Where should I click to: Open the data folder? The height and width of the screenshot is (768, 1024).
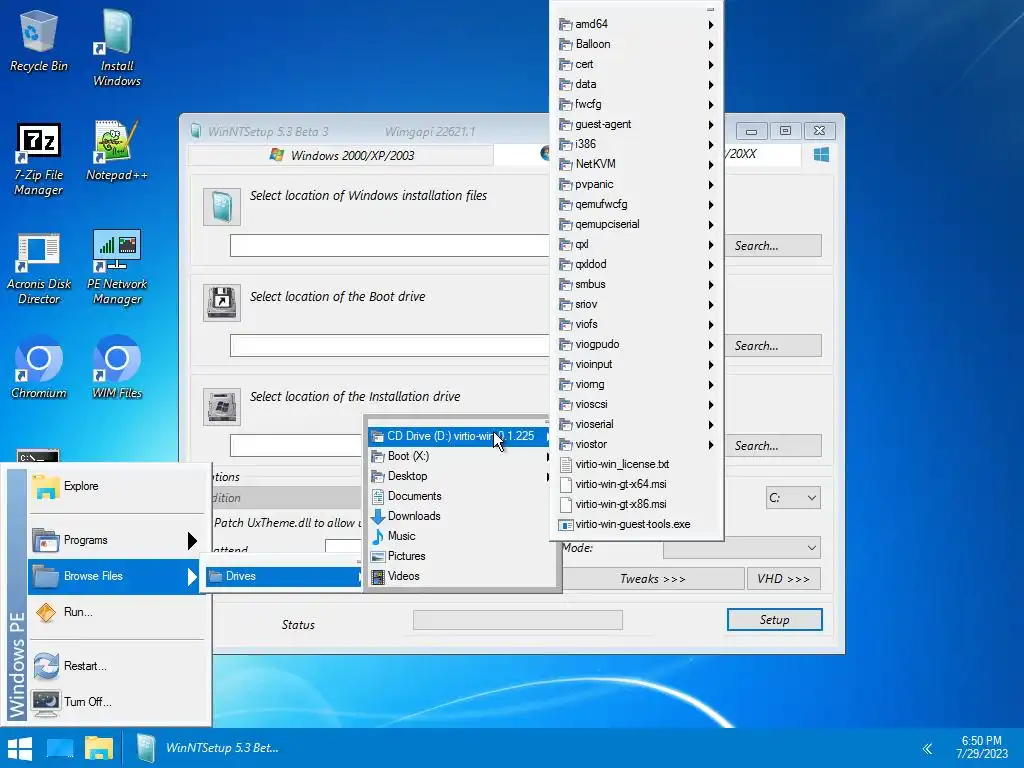(x=637, y=84)
